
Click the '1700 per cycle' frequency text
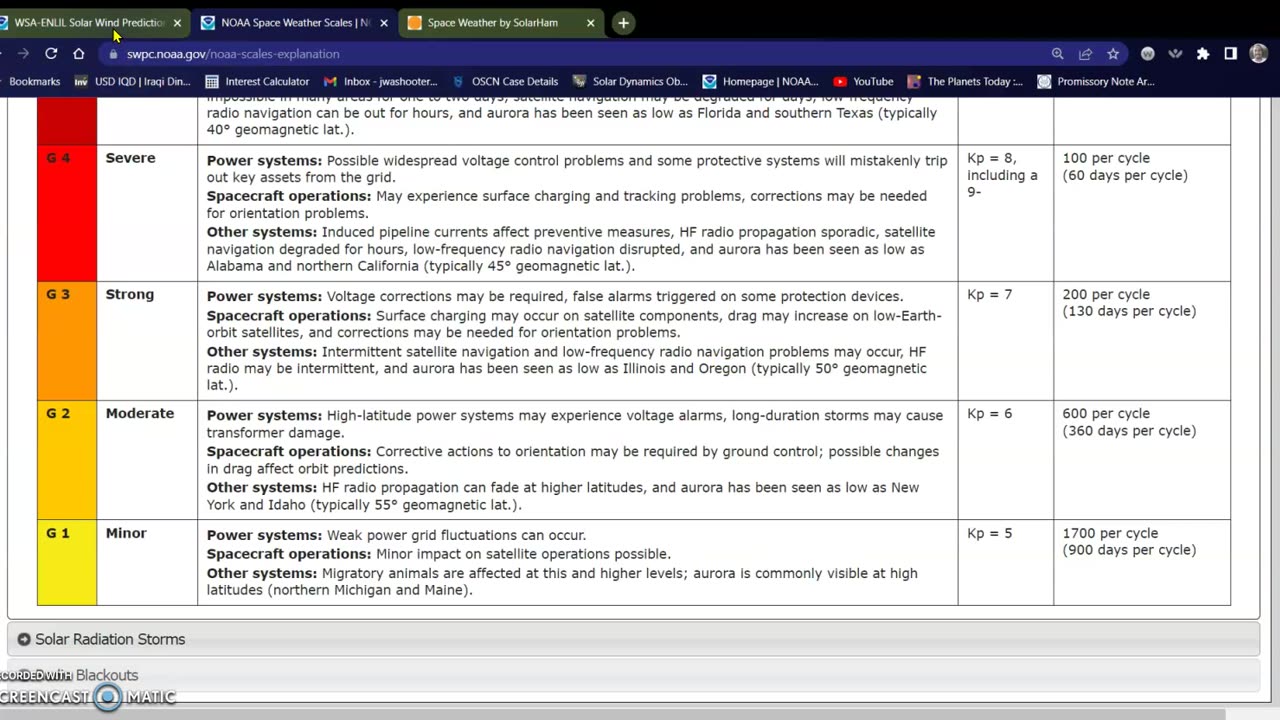(1110, 533)
